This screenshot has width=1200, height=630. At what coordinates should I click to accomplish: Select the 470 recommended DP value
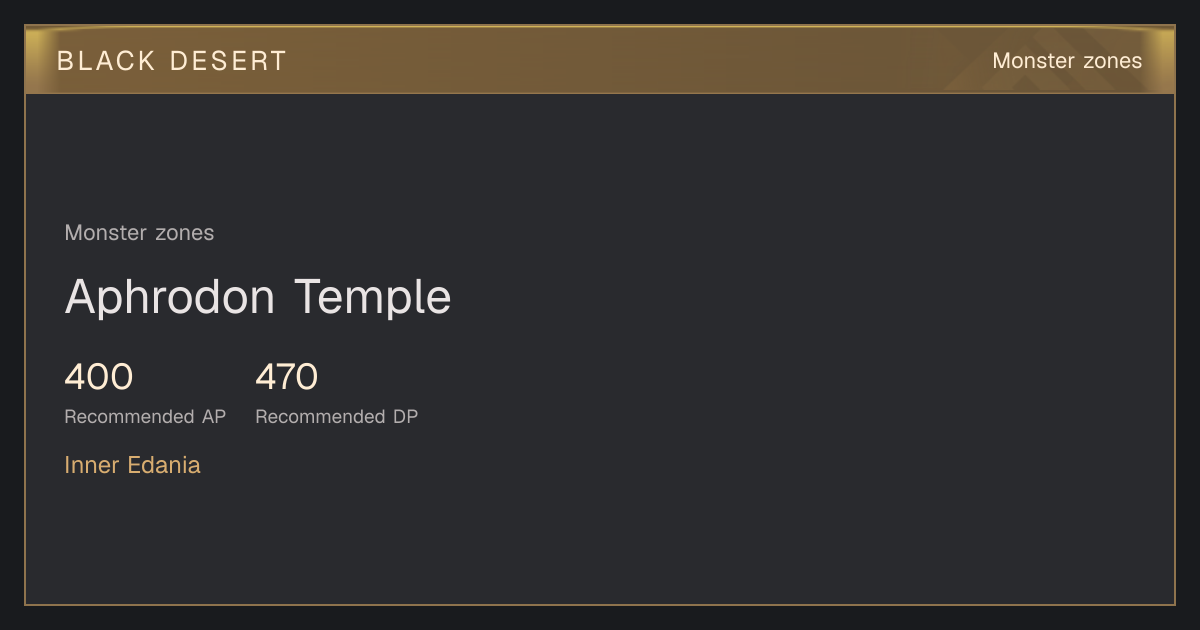[287, 377]
